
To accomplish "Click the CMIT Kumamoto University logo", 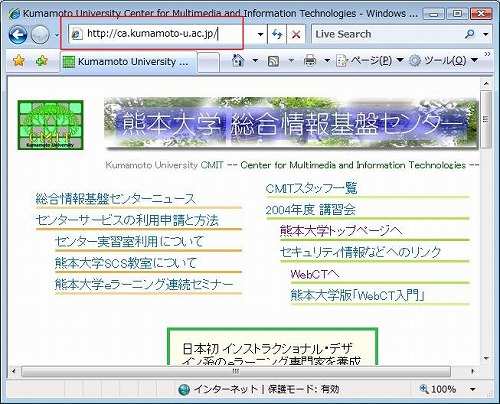I will (x=50, y=125).
